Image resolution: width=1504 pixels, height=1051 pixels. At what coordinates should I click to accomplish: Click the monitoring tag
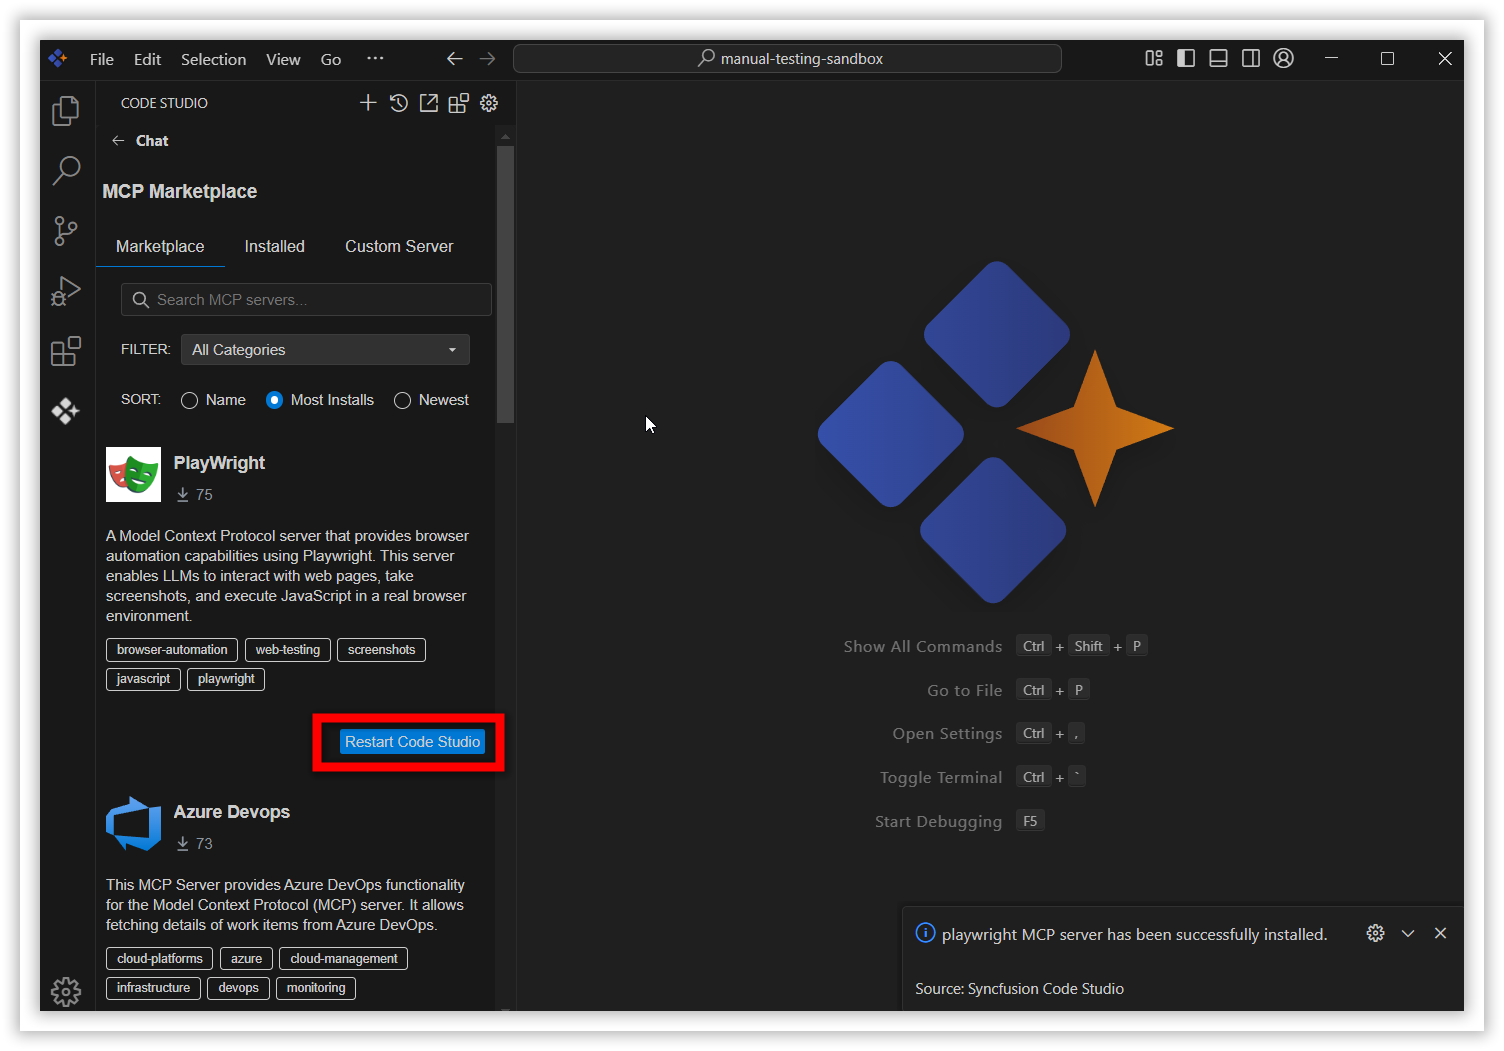(x=316, y=988)
